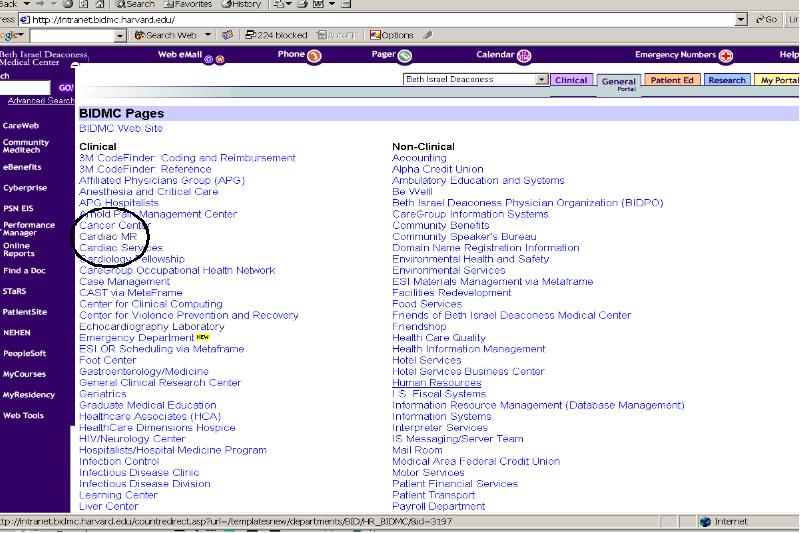The image size is (800, 533).
Task: Switch to the Clinical tab
Action: point(571,80)
